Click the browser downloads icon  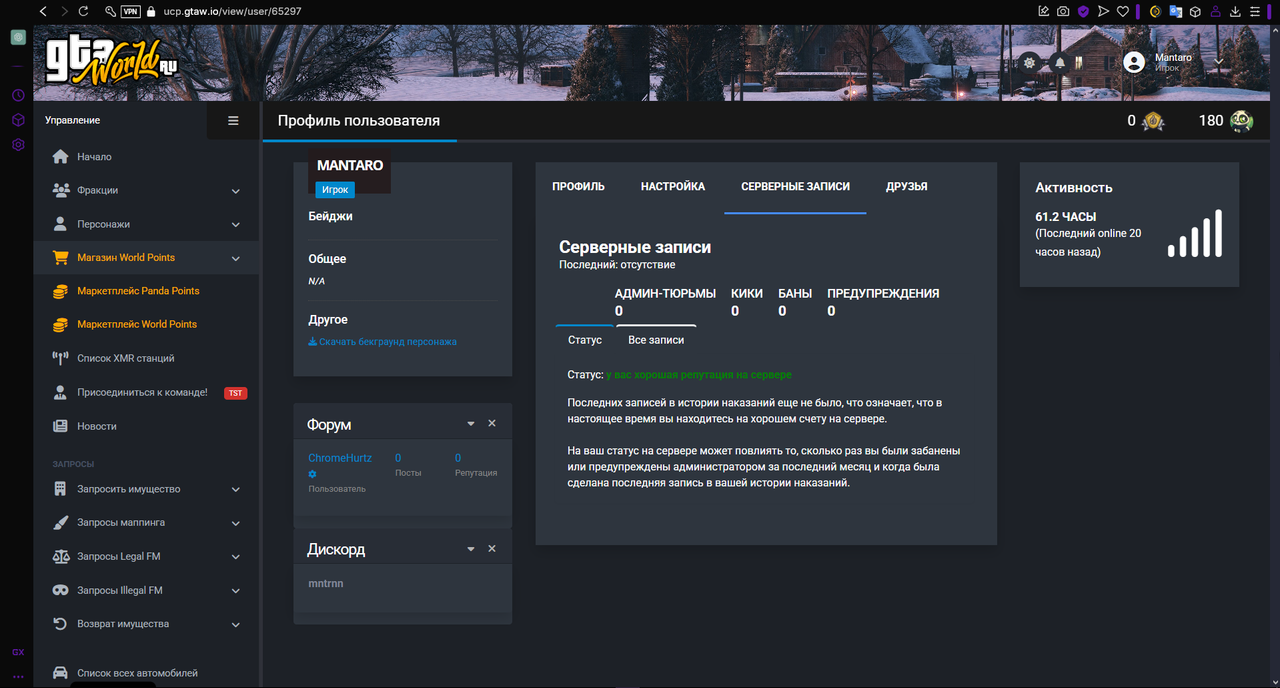pyautogui.click(x=1235, y=12)
